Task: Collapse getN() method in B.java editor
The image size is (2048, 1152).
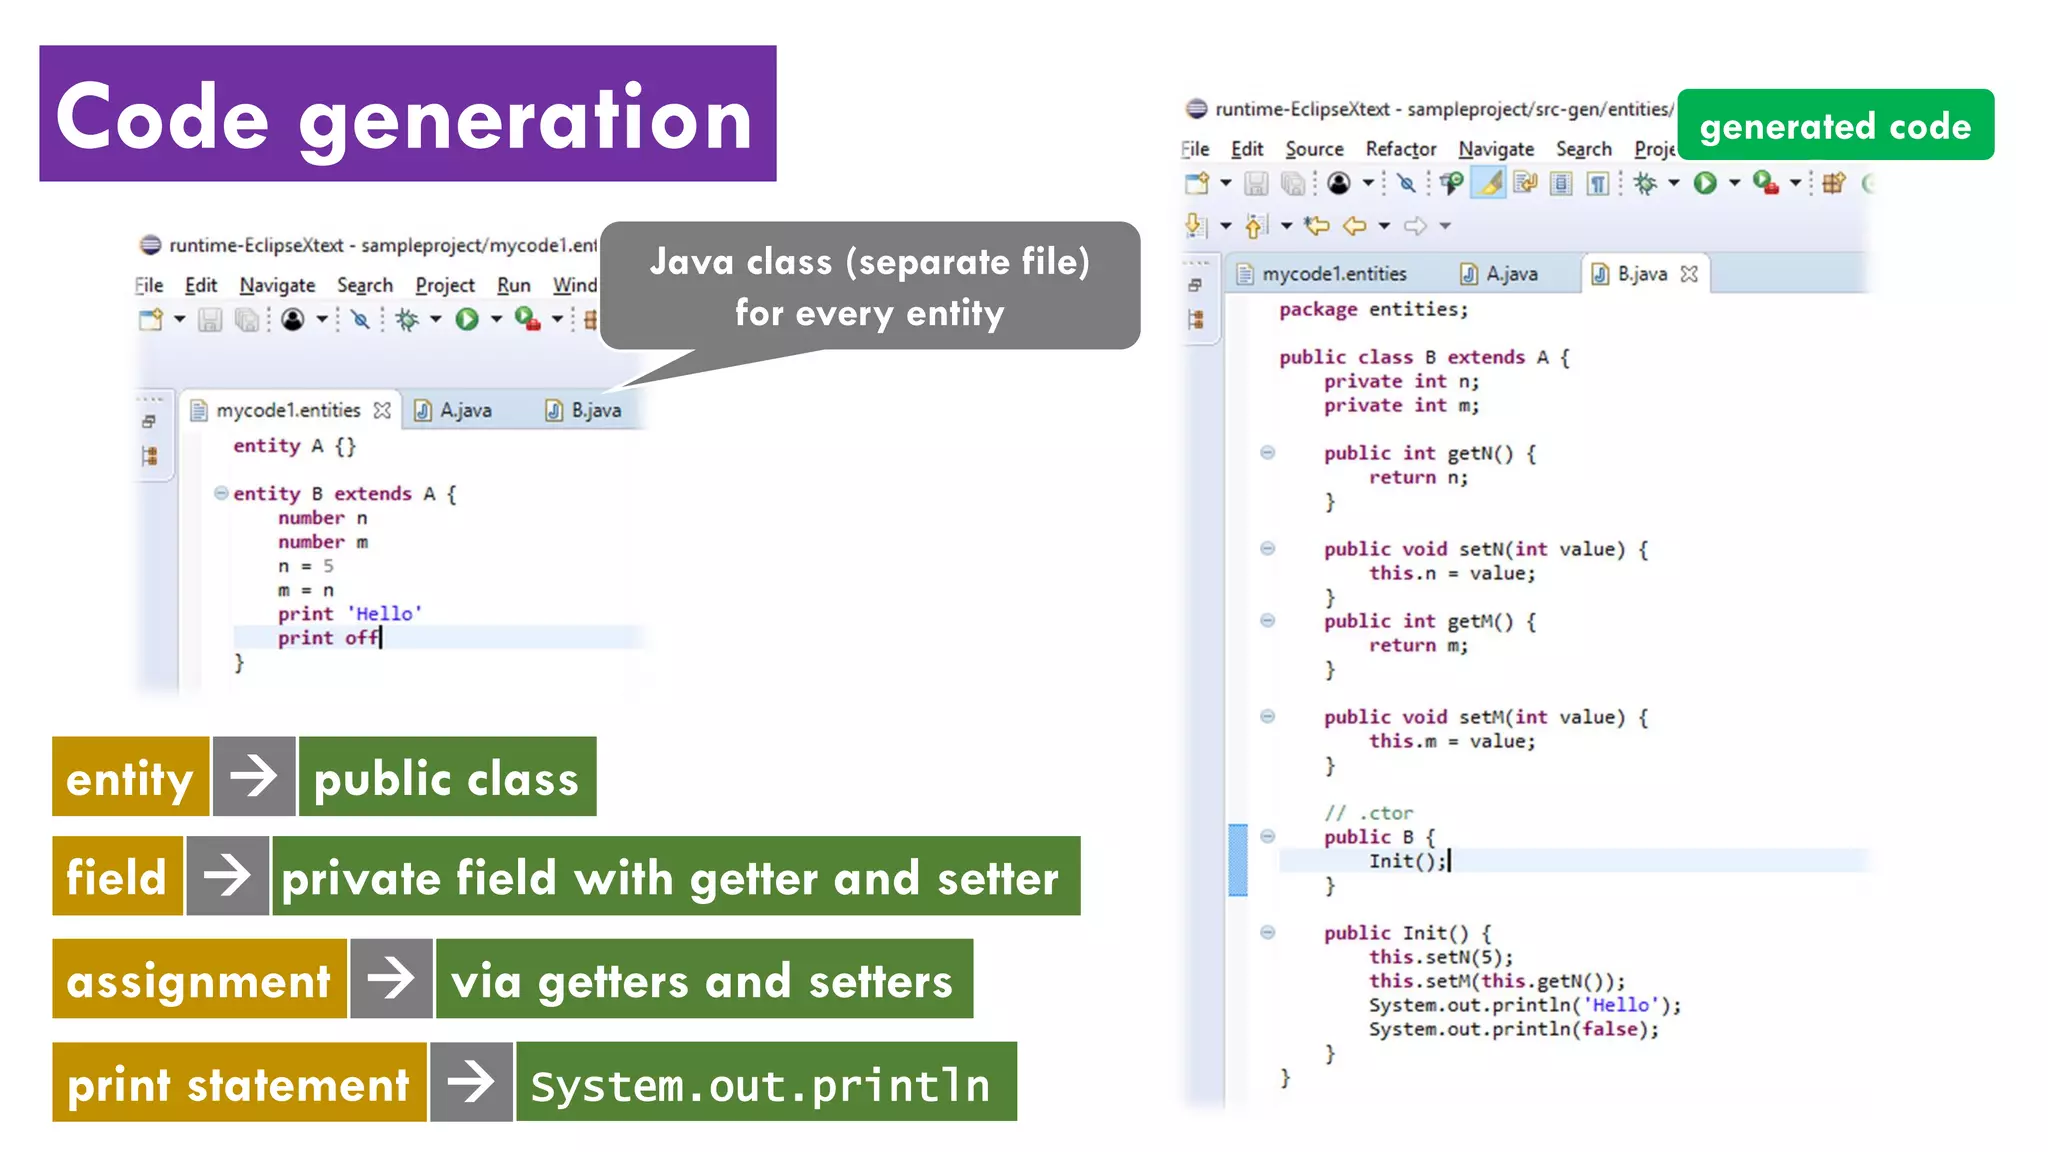Action: 1268,453
